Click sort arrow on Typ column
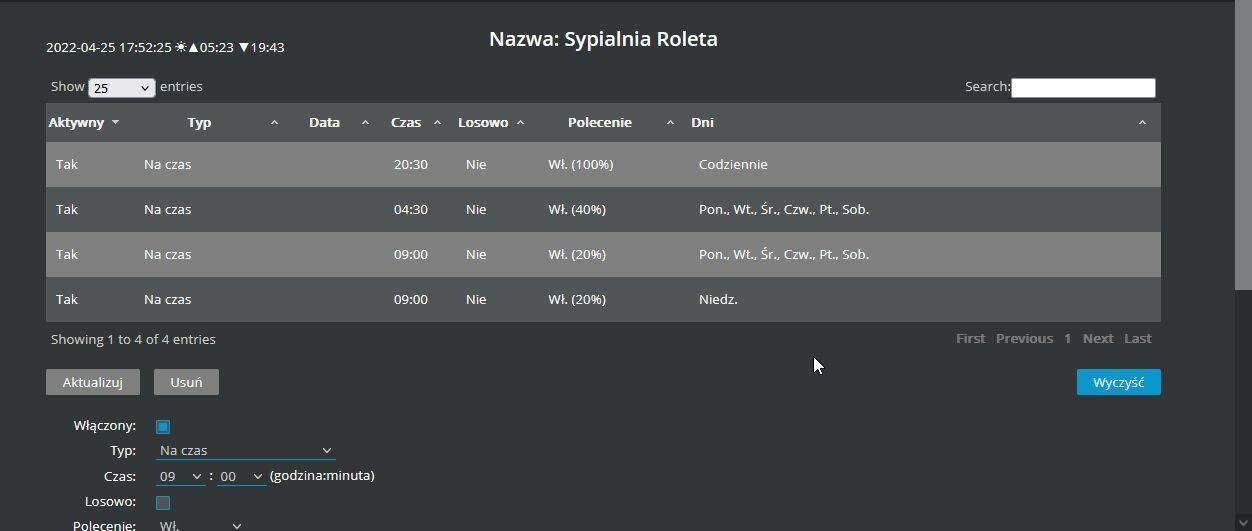1252x531 pixels. tap(274, 123)
